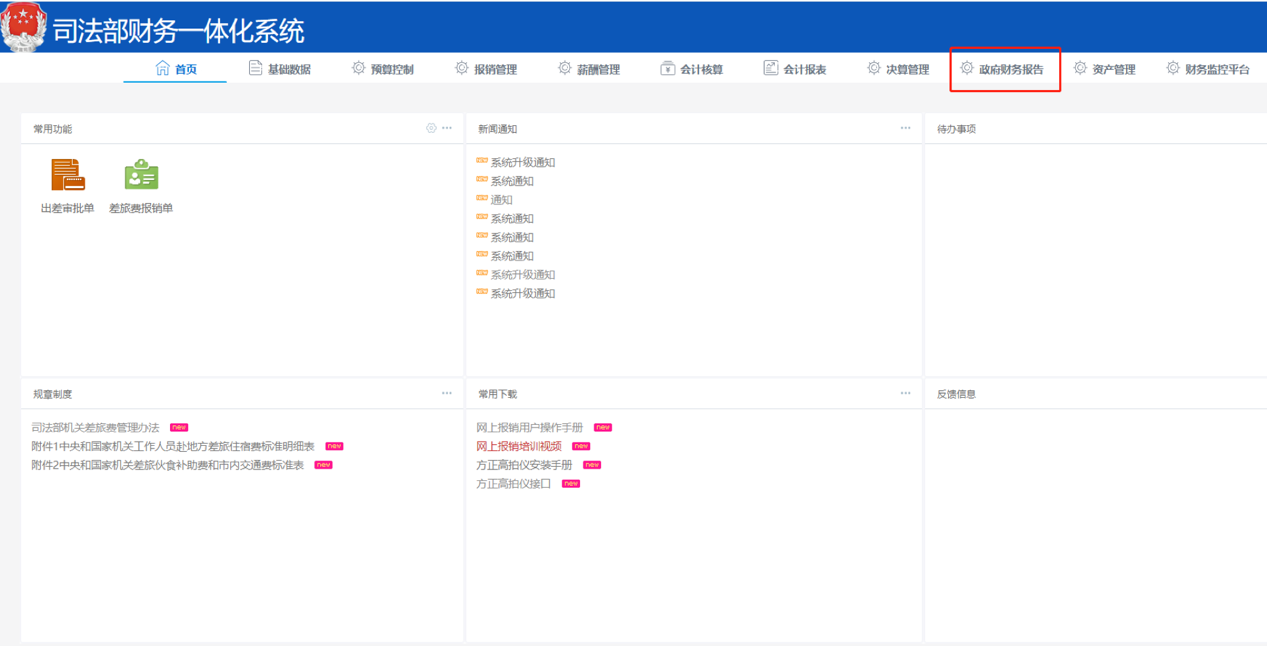
Task: Click the report icon beside 会计报表
Action: pos(770,68)
